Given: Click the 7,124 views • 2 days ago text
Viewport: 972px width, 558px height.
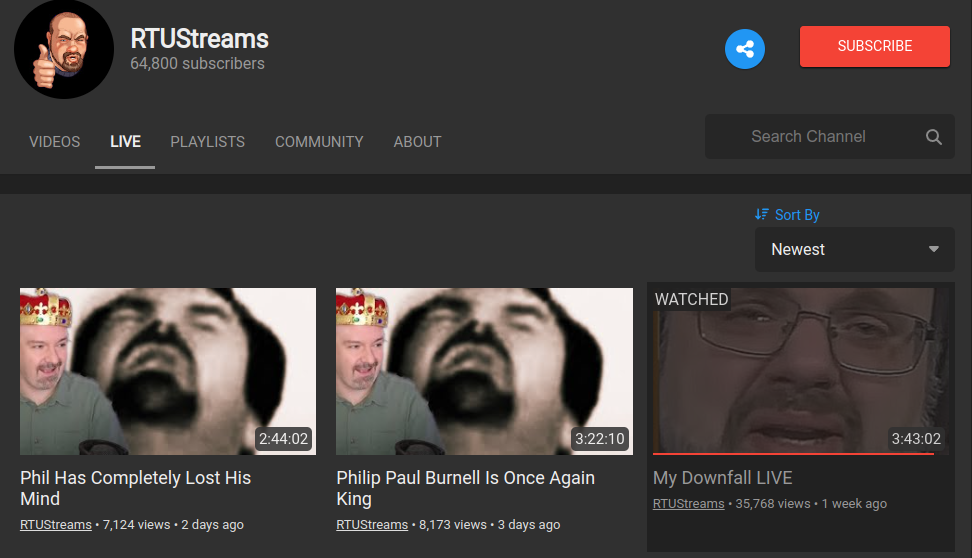Looking at the screenshot, I should (173, 525).
